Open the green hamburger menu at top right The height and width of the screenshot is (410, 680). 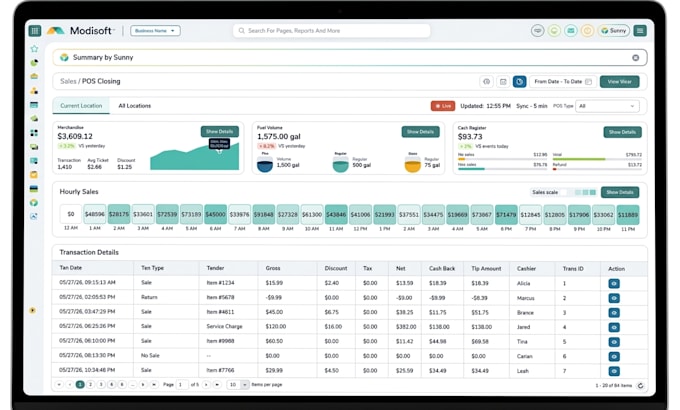coord(640,31)
